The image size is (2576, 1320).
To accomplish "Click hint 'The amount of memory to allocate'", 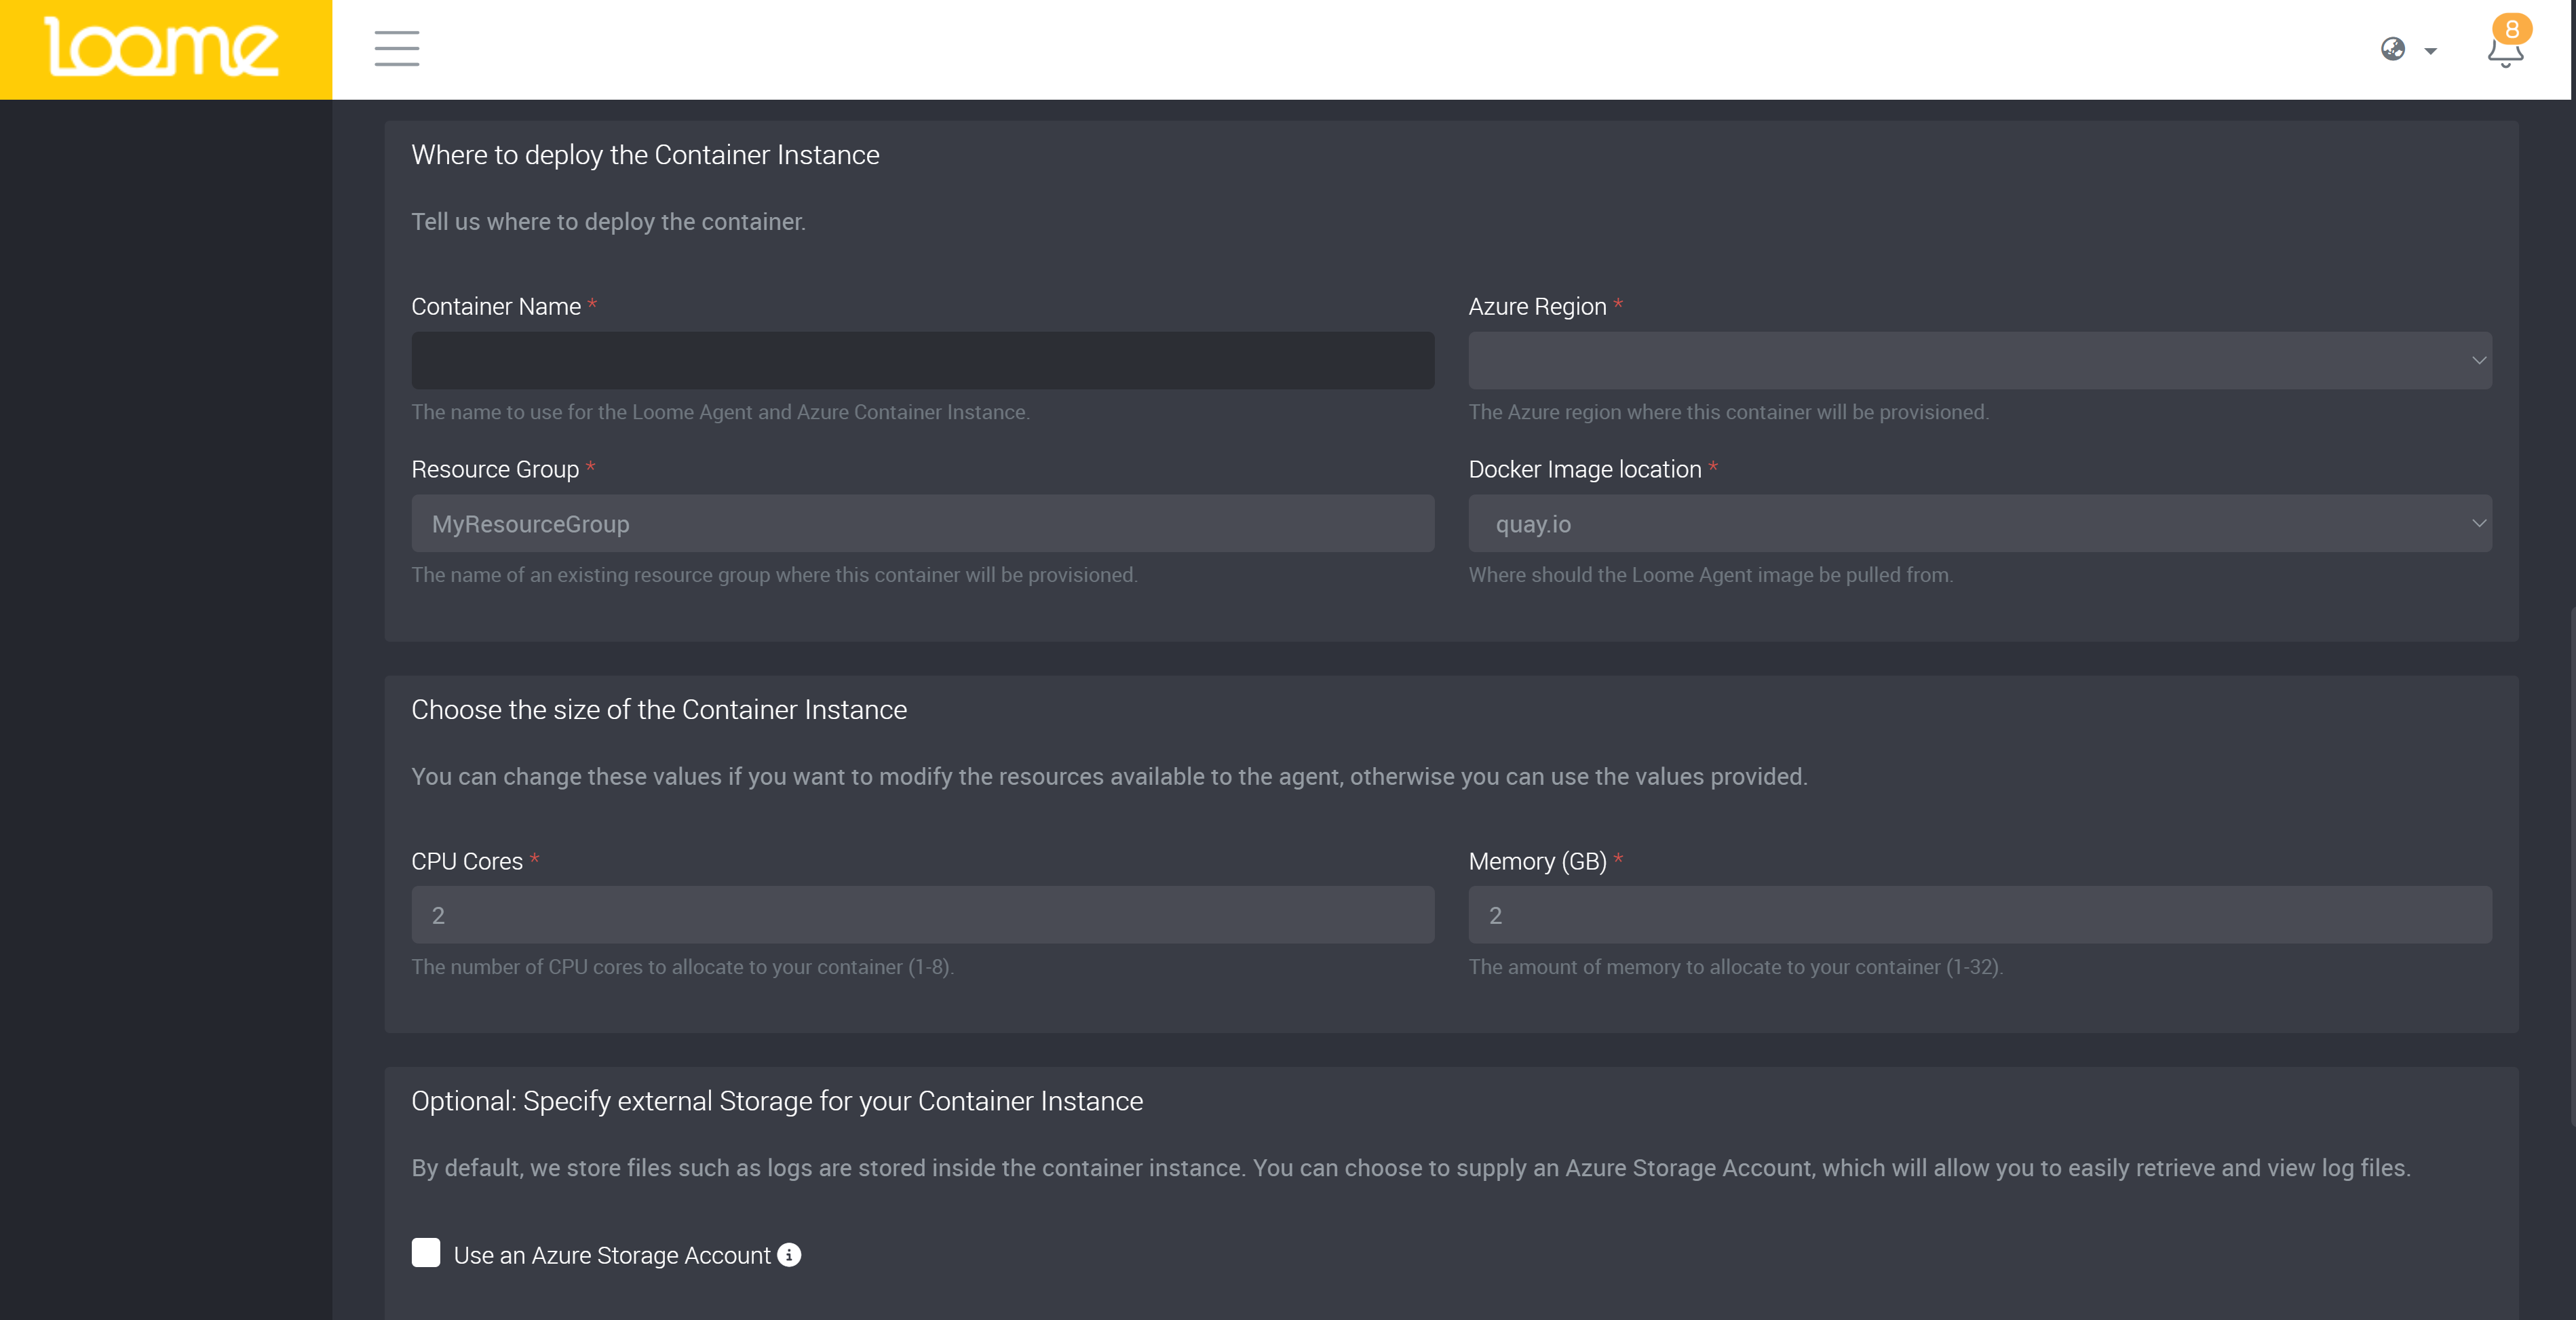I will pos(1735,967).
